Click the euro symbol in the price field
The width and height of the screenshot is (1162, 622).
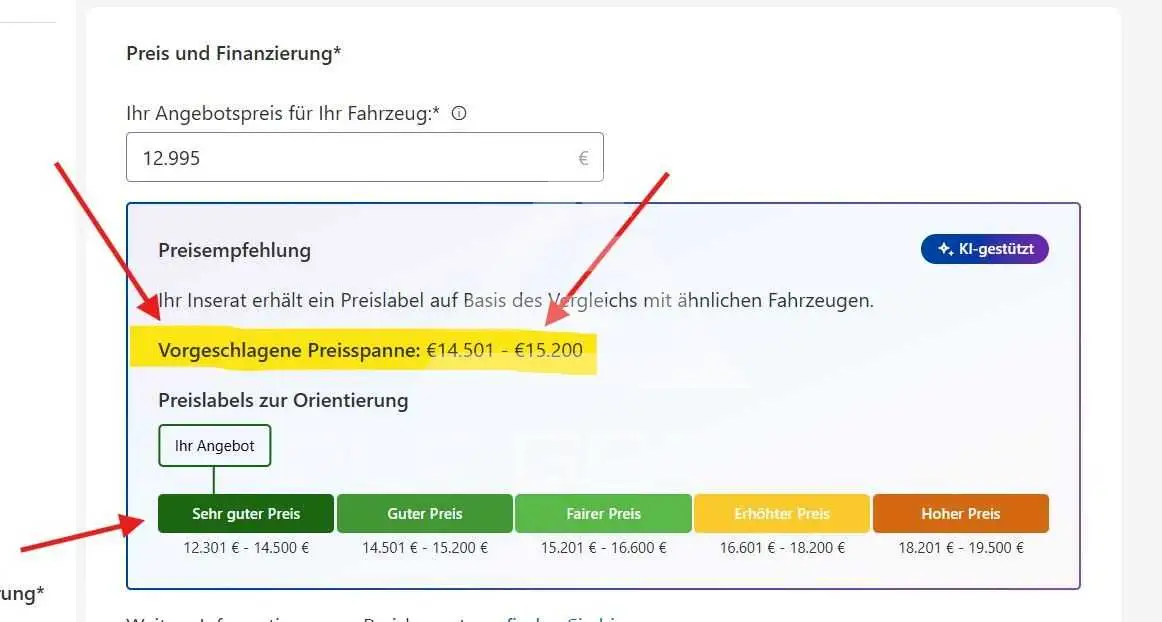click(583, 158)
